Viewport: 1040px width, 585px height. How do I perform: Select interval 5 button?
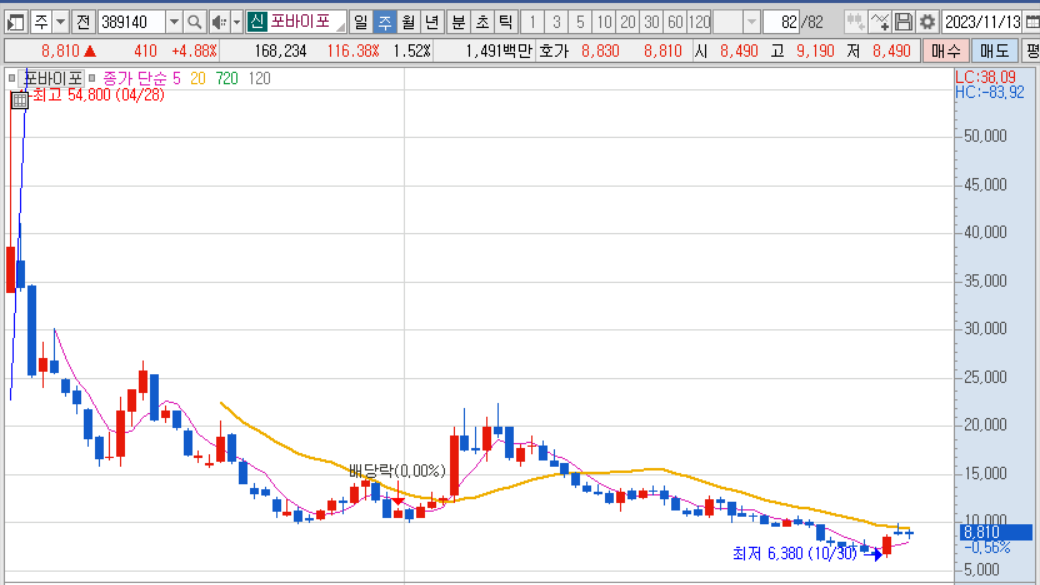(580, 23)
